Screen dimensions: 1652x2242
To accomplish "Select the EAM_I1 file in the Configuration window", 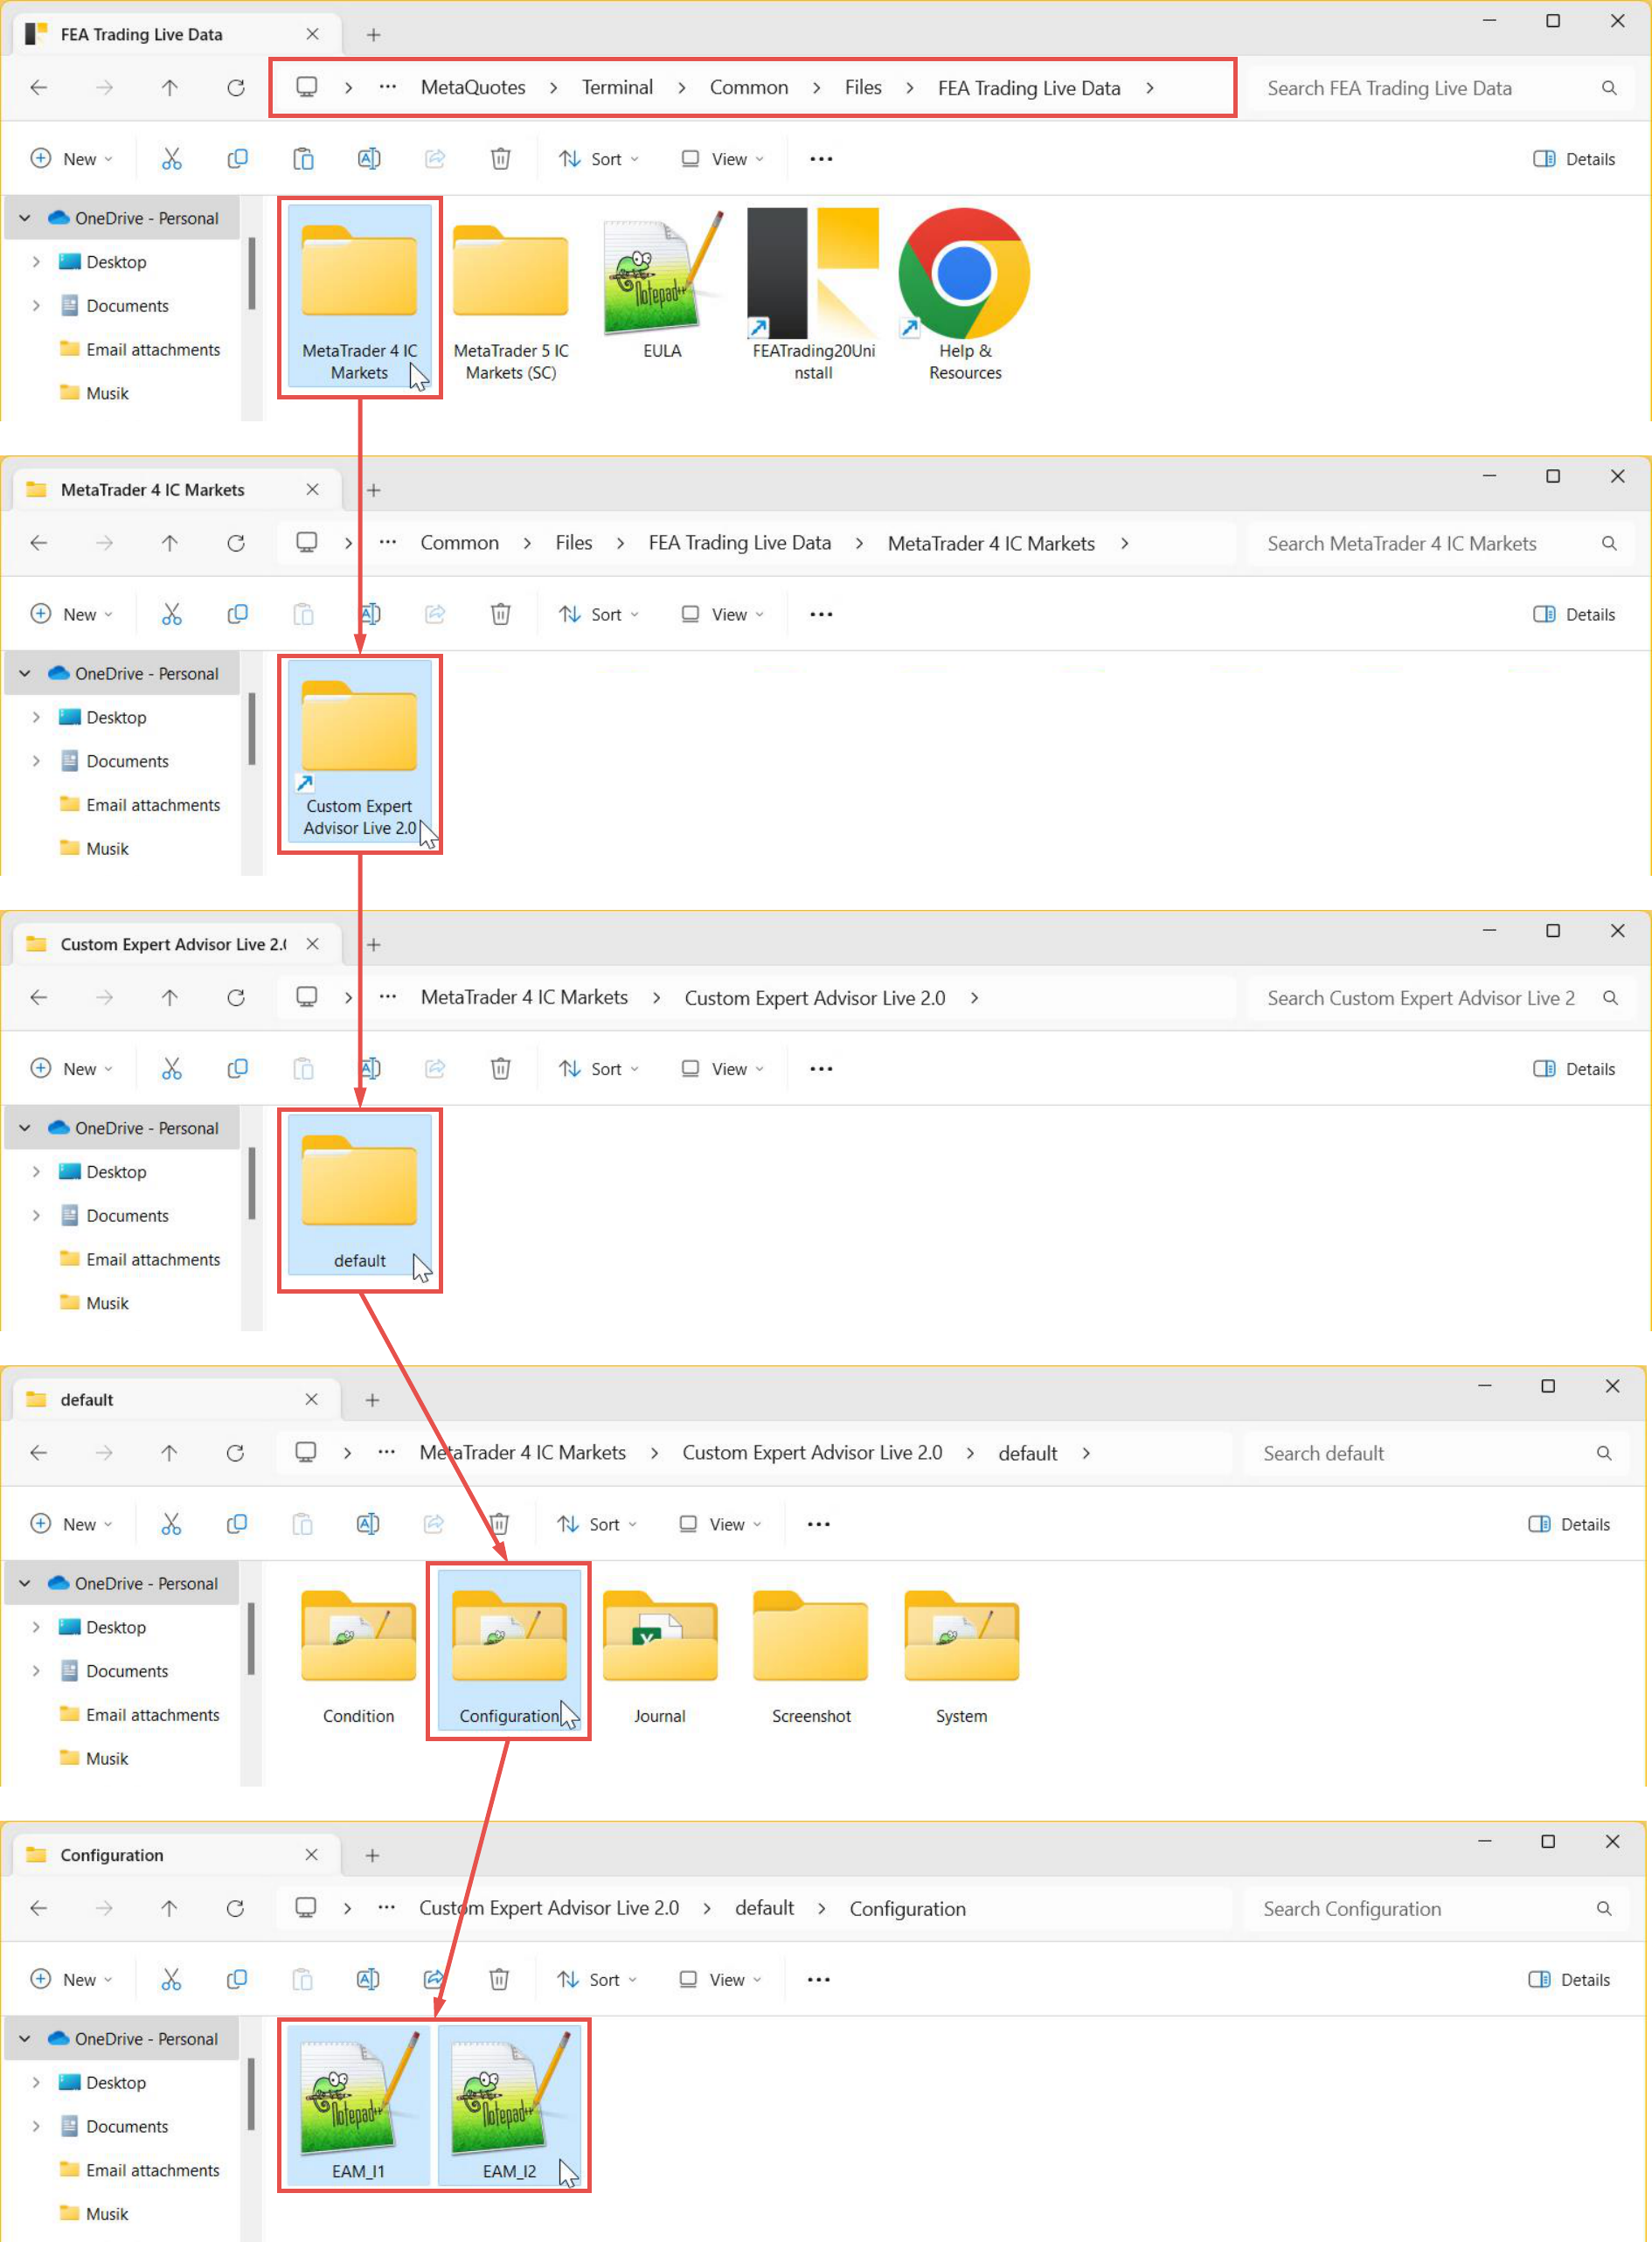I will [358, 2104].
